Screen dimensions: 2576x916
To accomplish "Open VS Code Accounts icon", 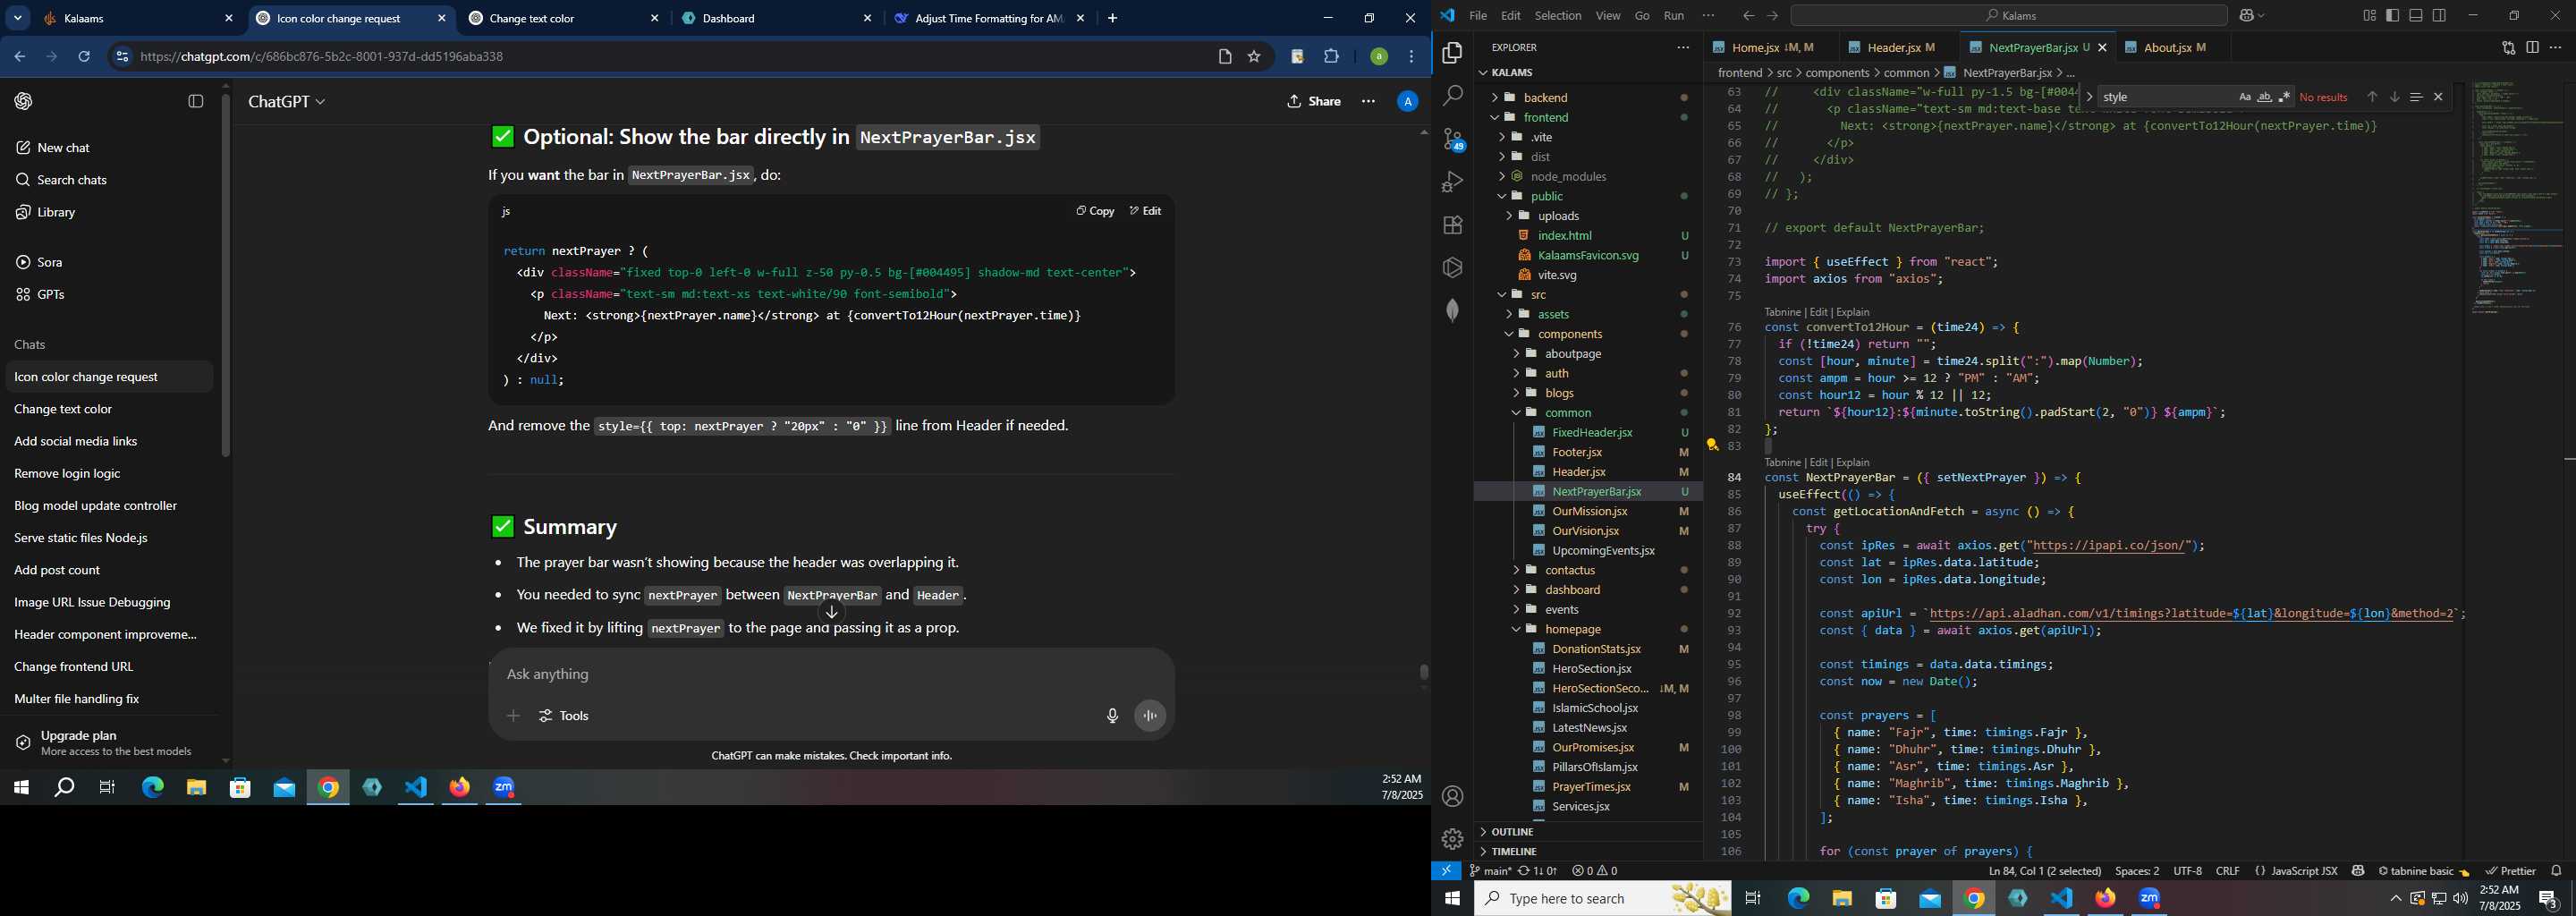I will tap(1452, 796).
